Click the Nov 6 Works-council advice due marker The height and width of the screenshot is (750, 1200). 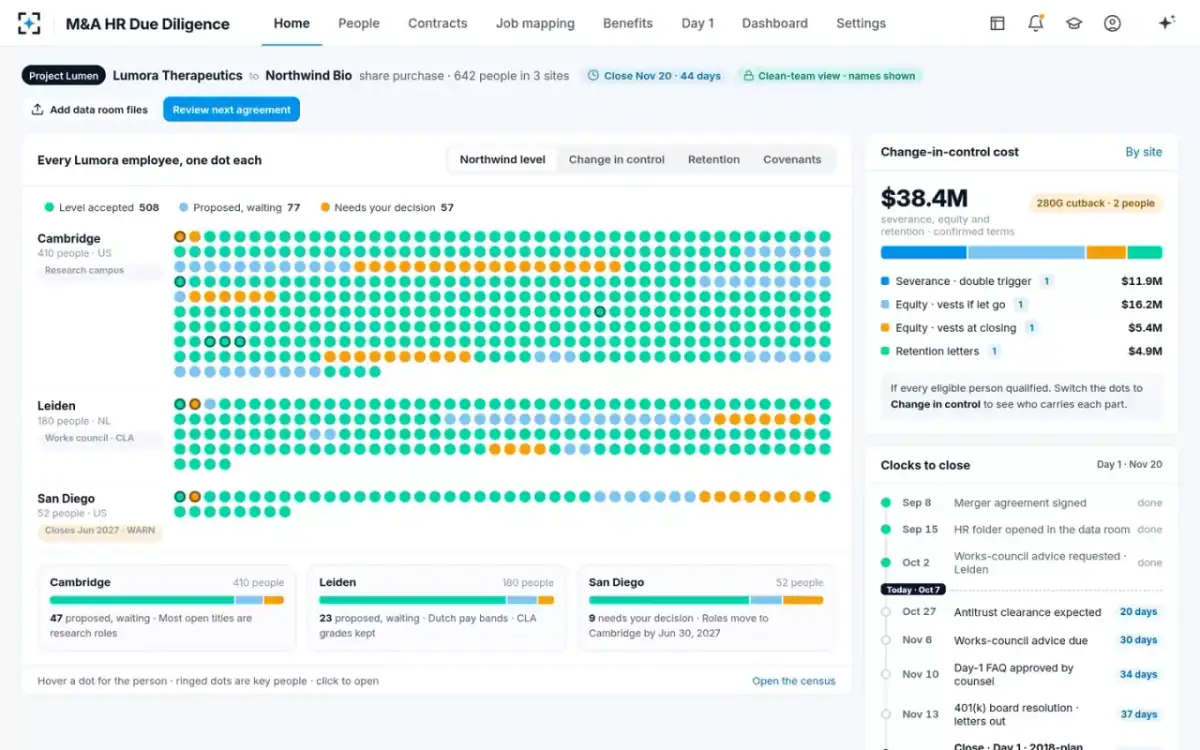tap(886, 640)
